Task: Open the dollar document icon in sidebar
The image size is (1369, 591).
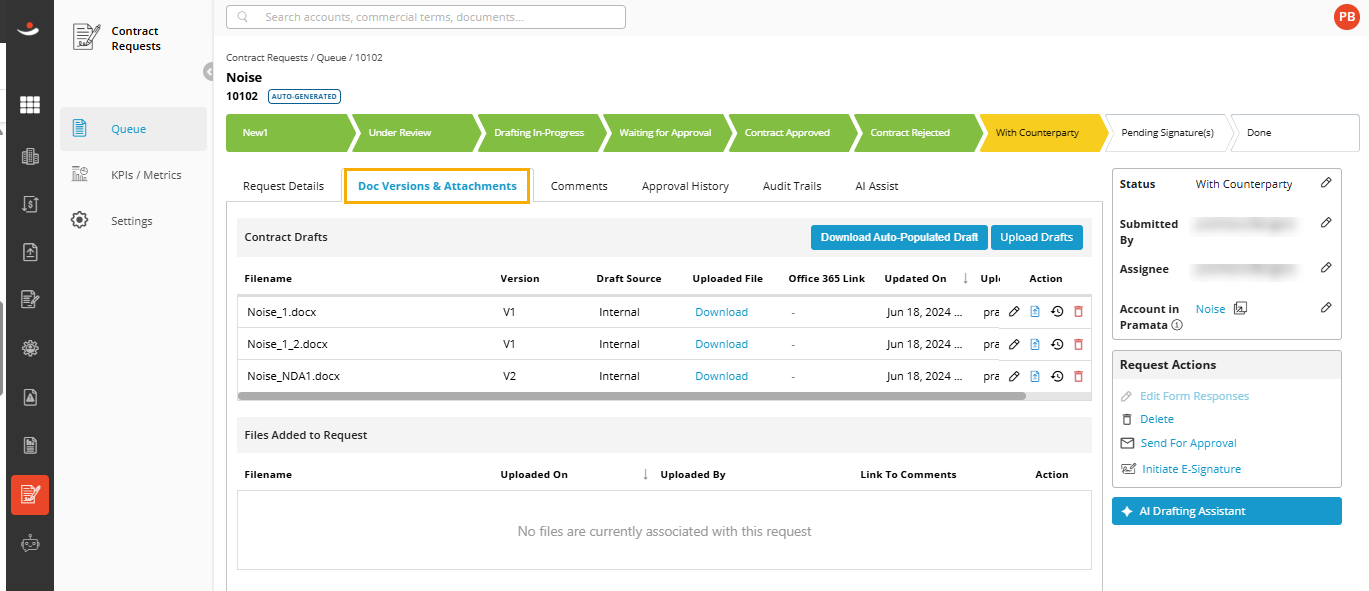Action: click(x=30, y=205)
